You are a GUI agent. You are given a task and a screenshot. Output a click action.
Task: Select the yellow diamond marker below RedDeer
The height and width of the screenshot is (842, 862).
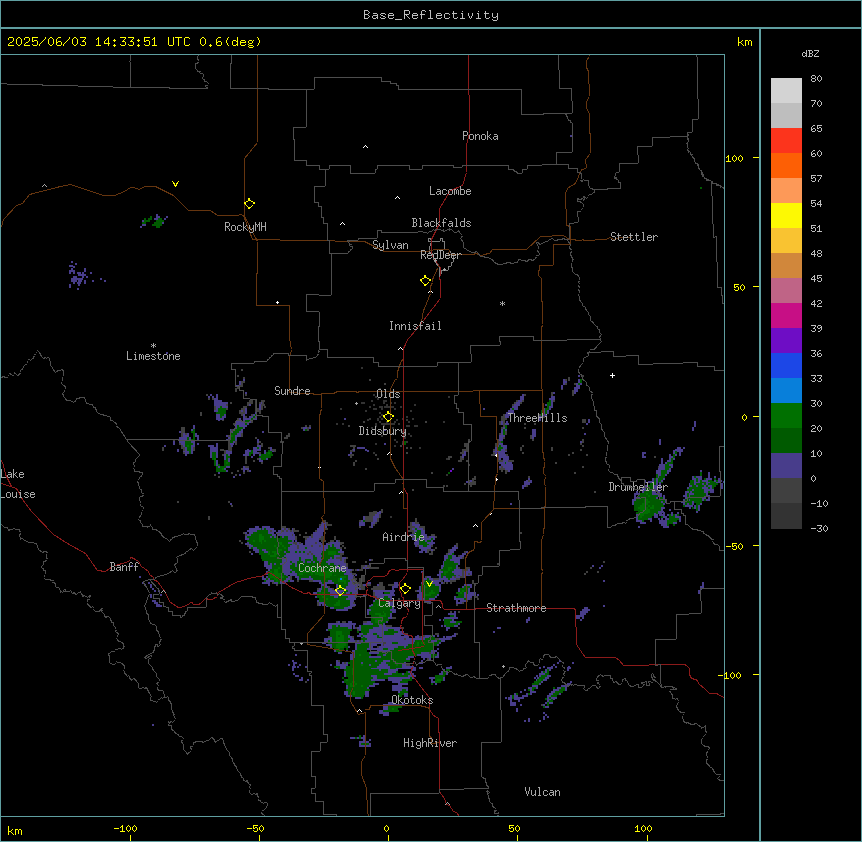point(426,281)
